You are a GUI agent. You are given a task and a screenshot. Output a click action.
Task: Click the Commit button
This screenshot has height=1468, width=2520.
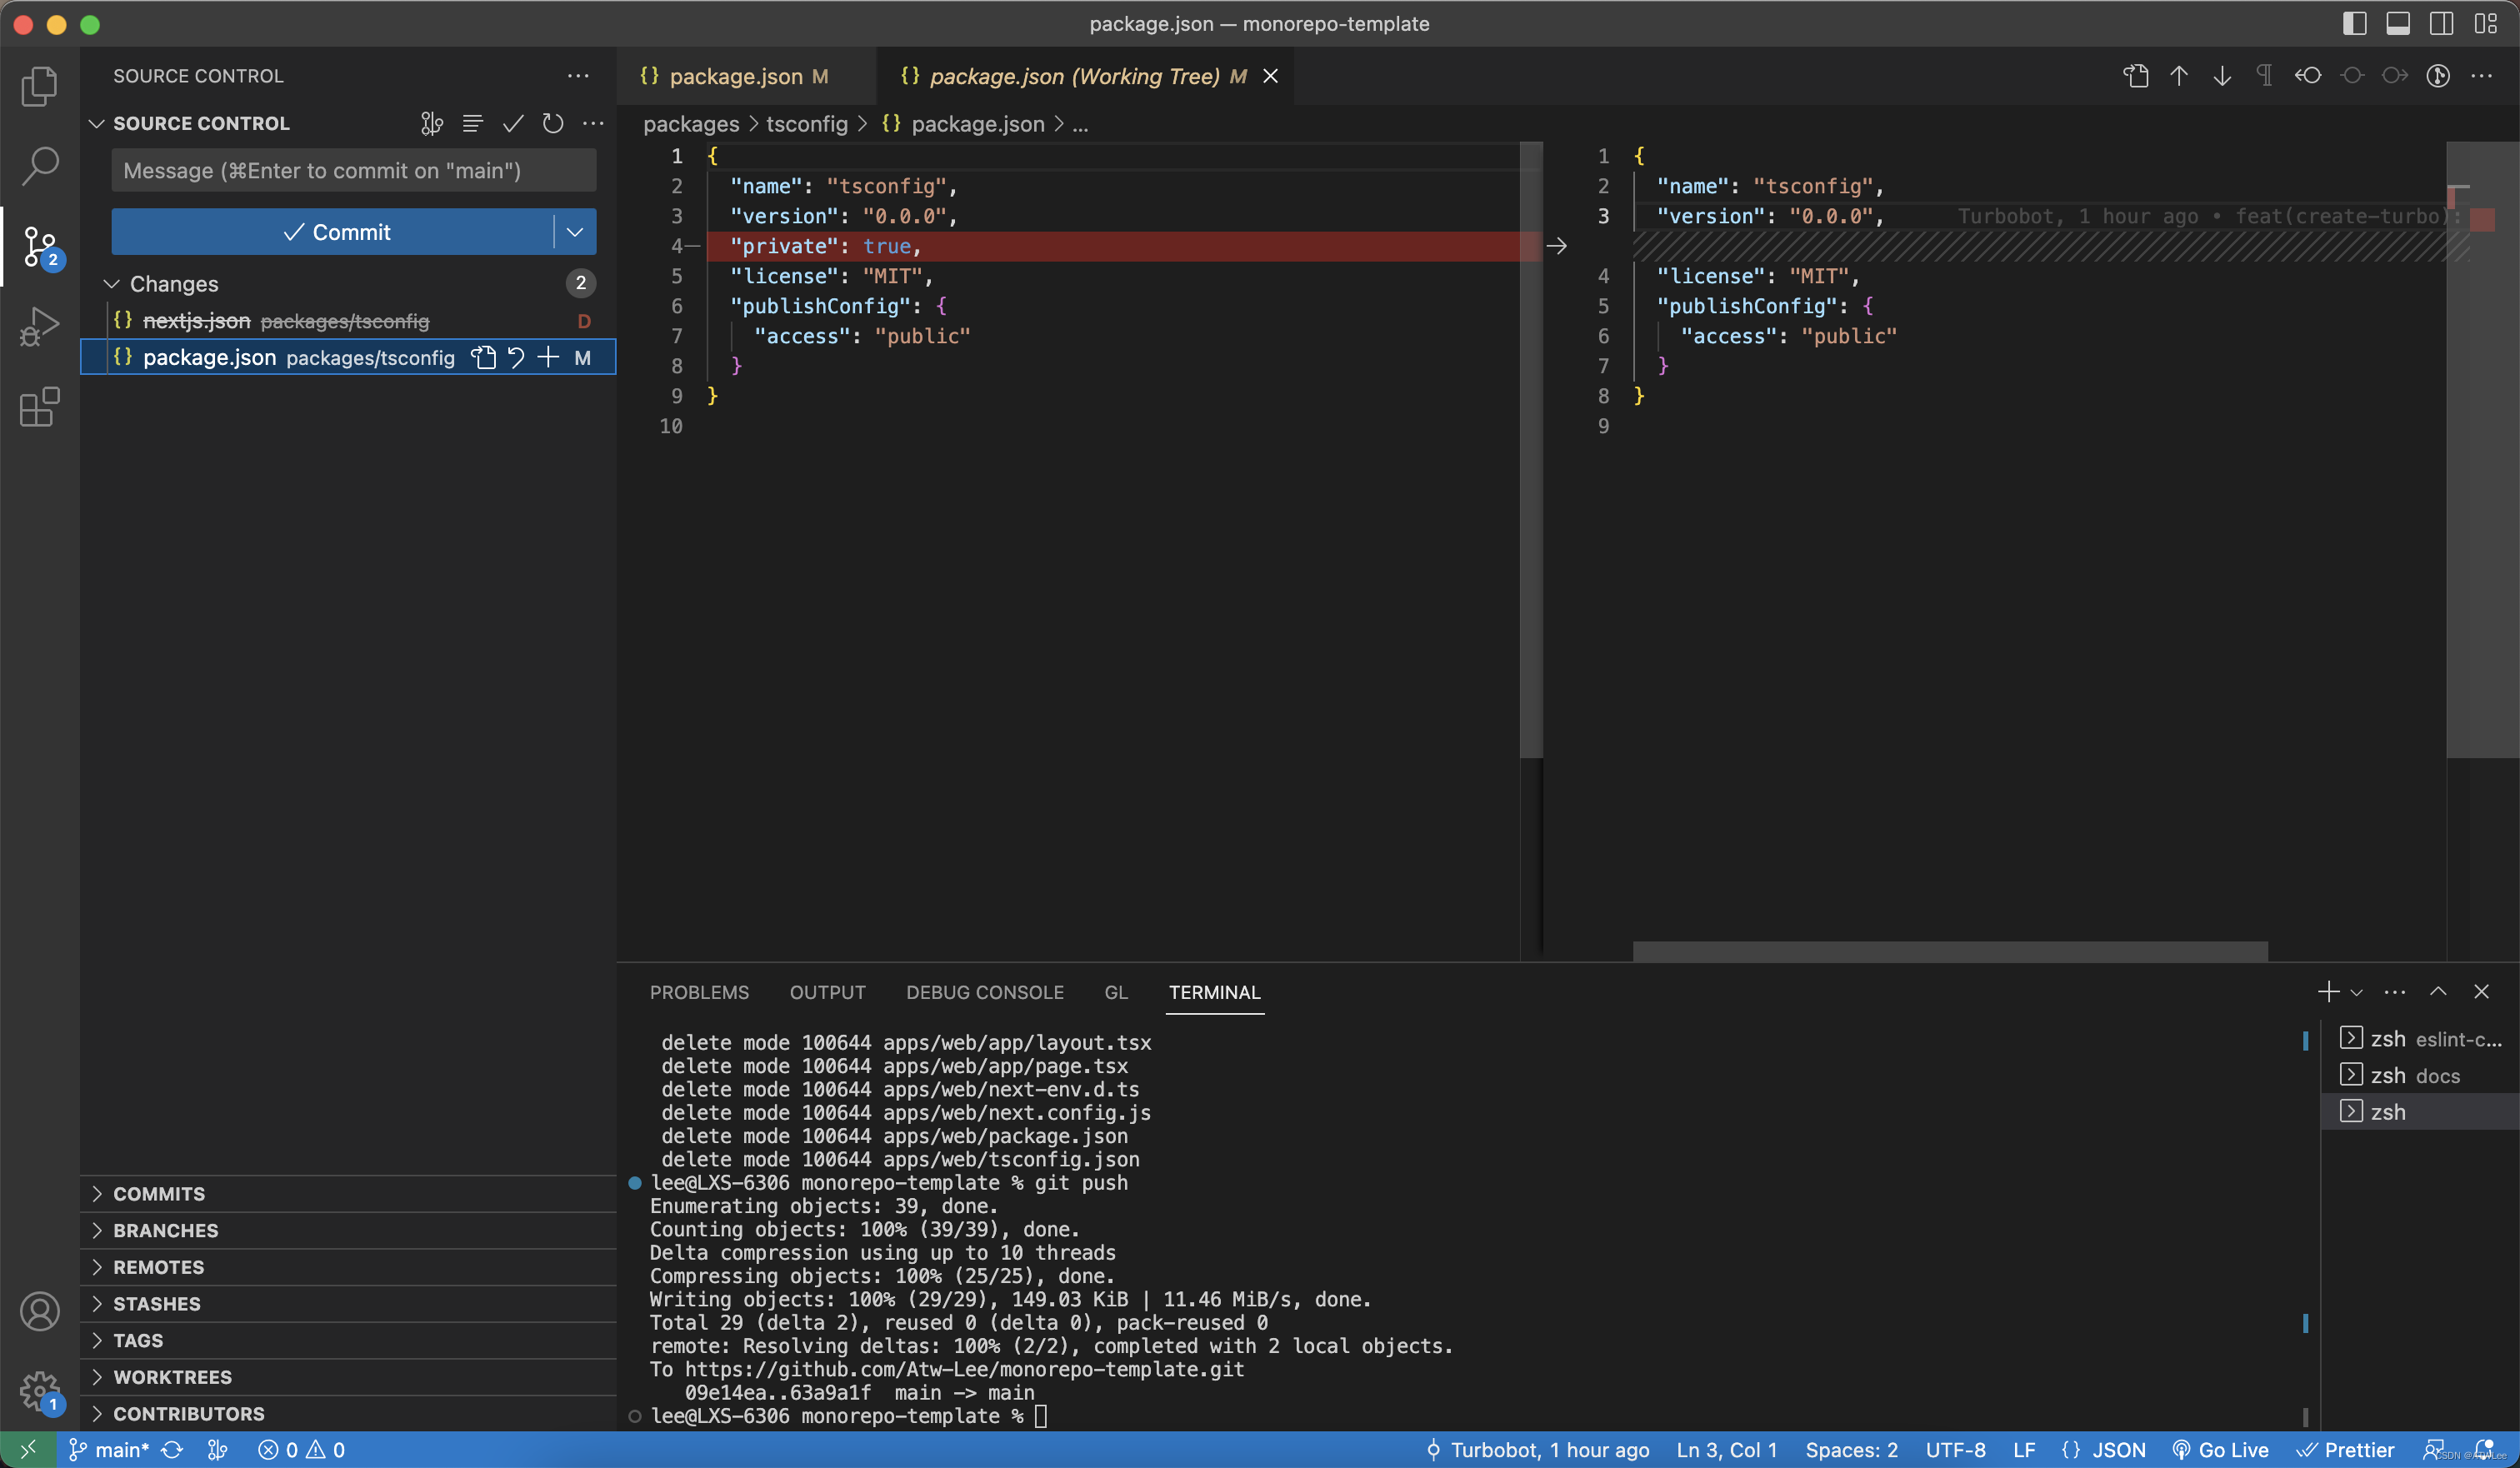point(332,232)
